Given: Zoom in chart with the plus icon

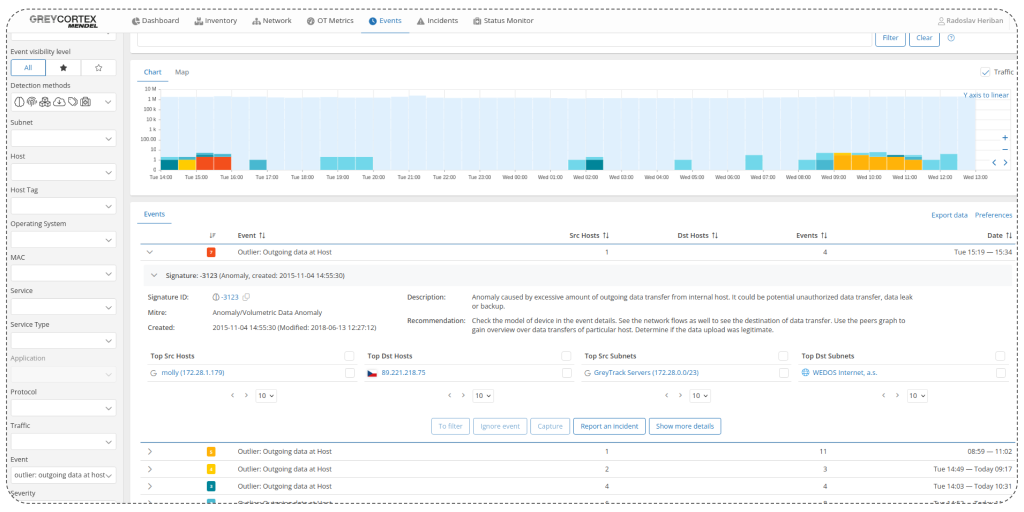Looking at the screenshot, I should point(1005,137).
